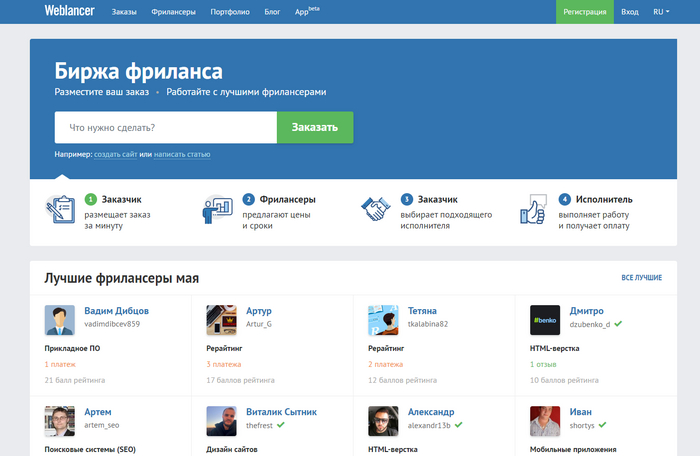Click the username tkalabina82
Viewport: 700px width, 456px height.
click(428, 324)
